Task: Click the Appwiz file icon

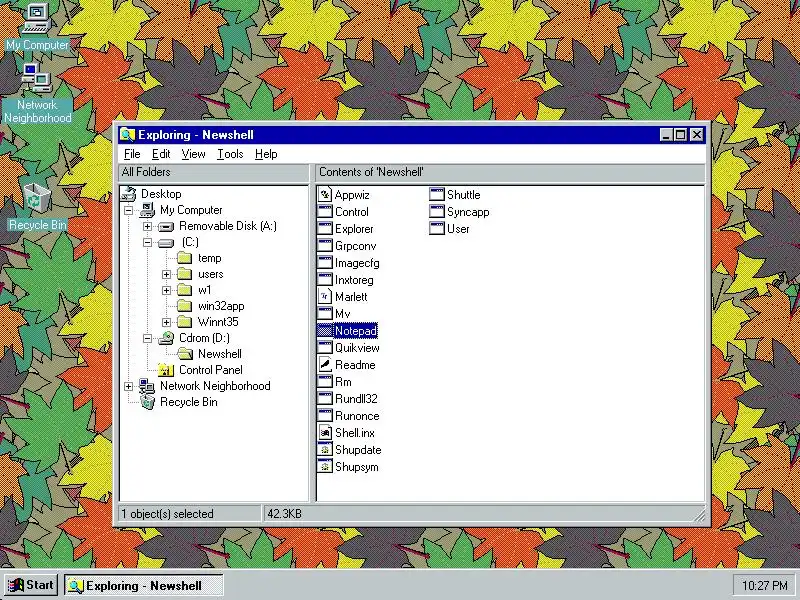Action: (324, 194)
